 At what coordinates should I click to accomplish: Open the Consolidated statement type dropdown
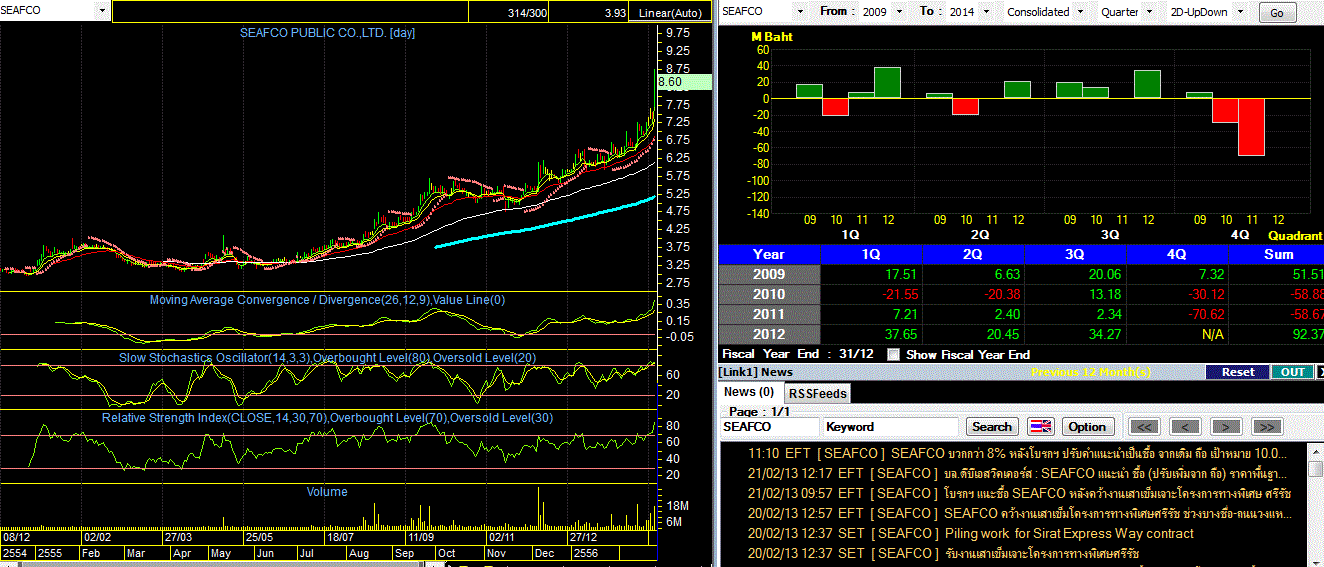click(x=1080, y=12)
